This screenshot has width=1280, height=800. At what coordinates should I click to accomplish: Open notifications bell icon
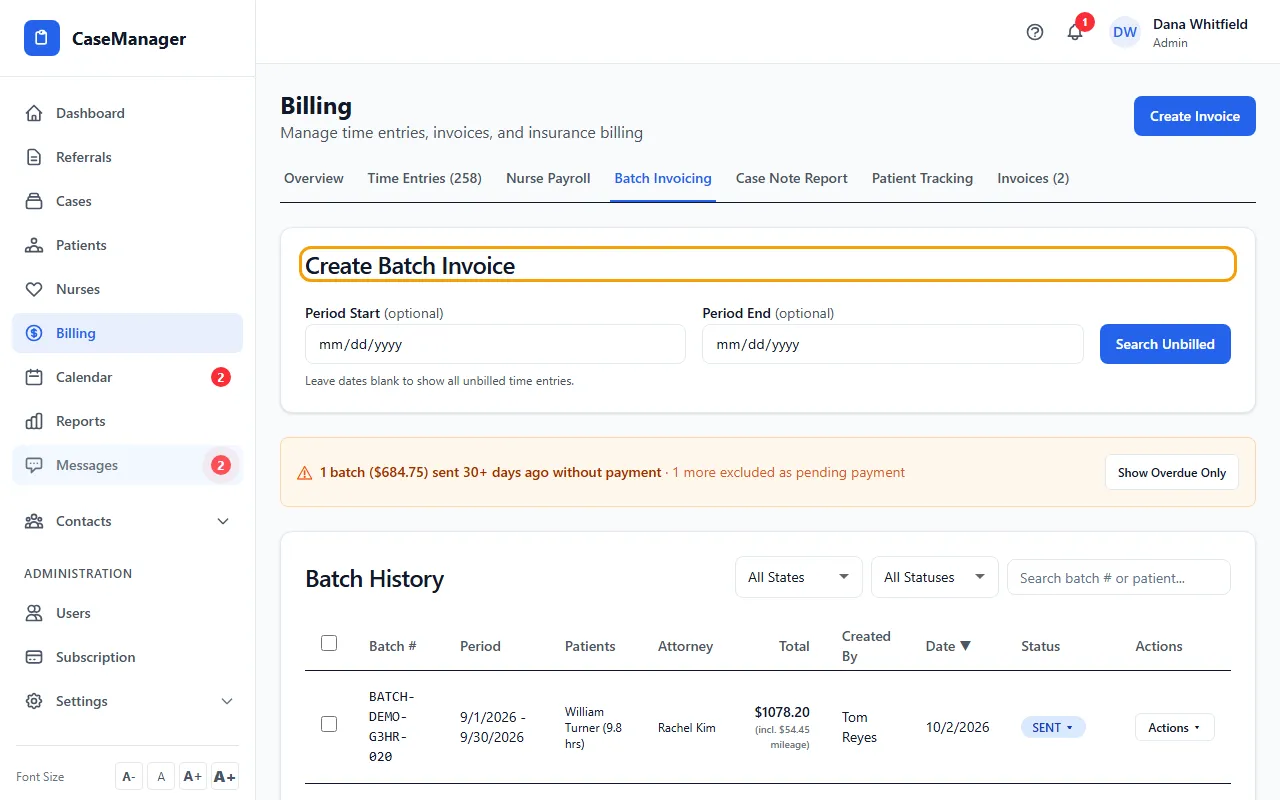(1075, 32)
